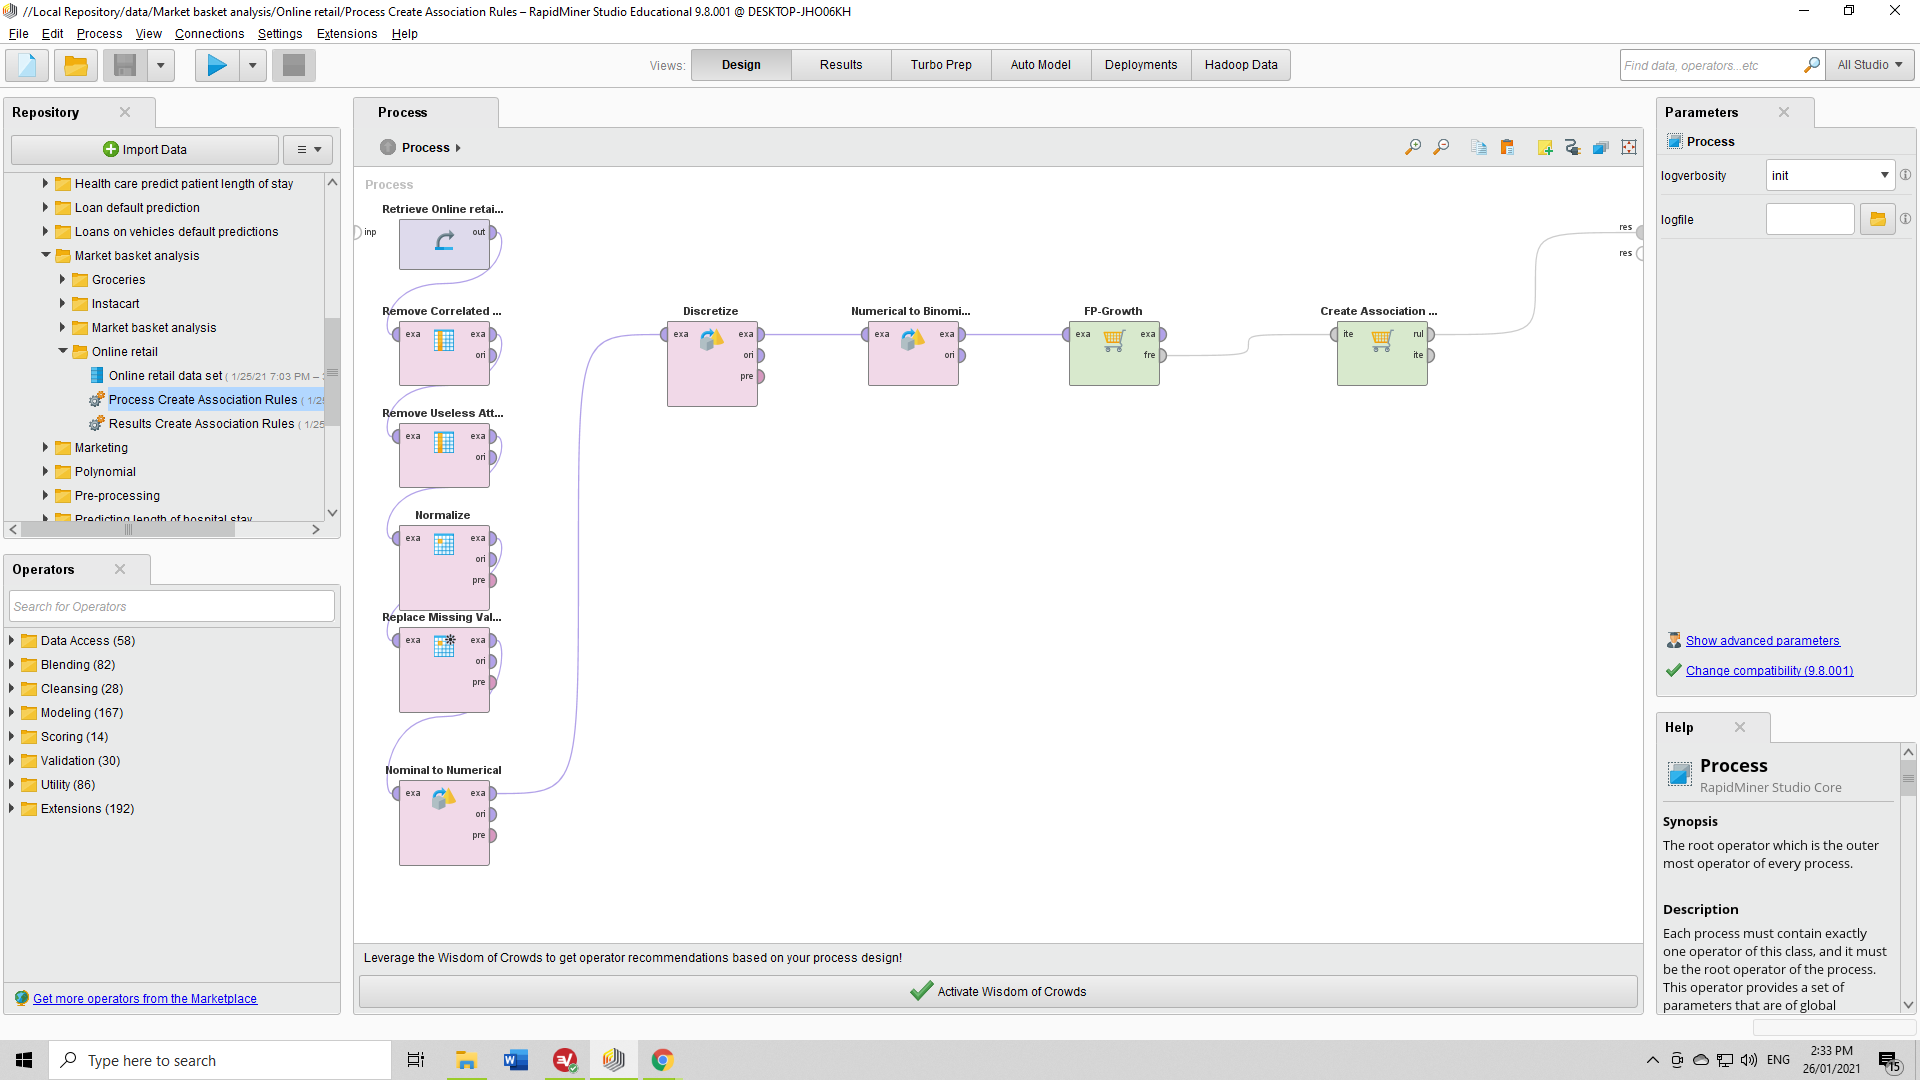Viewport: 1920px width, 1080px height.
Task: Select the Discretize operator
Action: [712, 363]
